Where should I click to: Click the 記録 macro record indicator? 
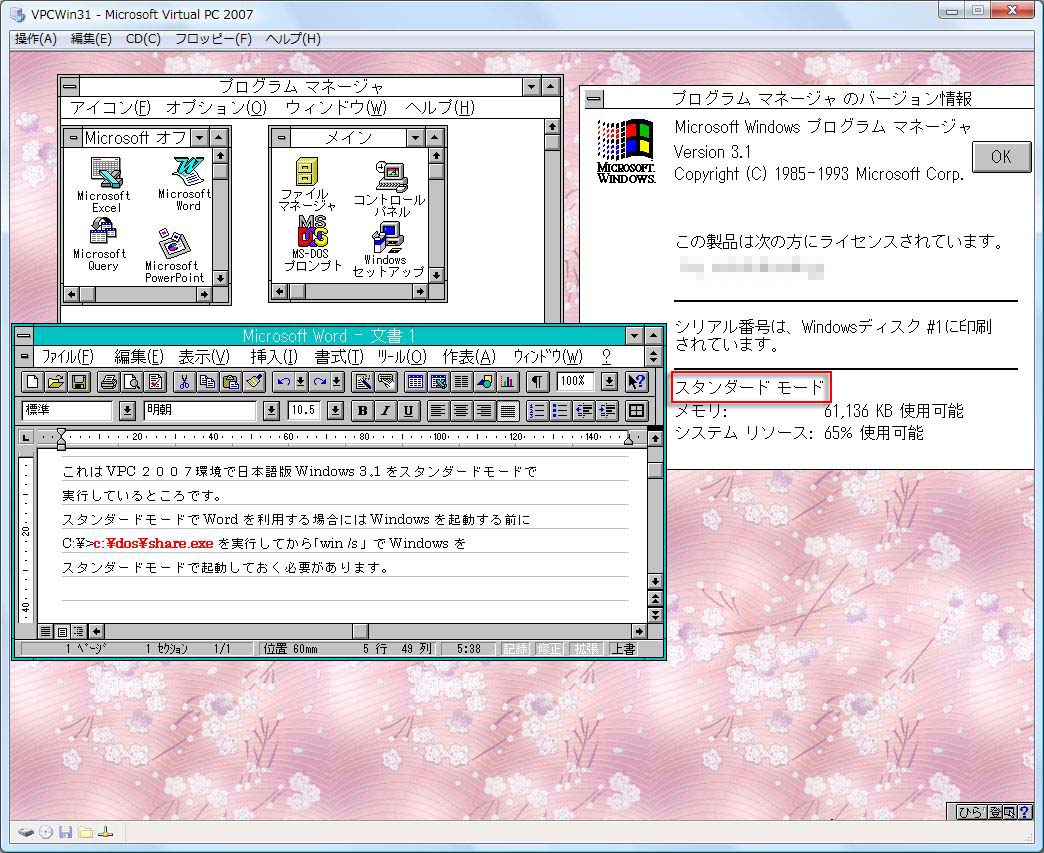(515, 649)
